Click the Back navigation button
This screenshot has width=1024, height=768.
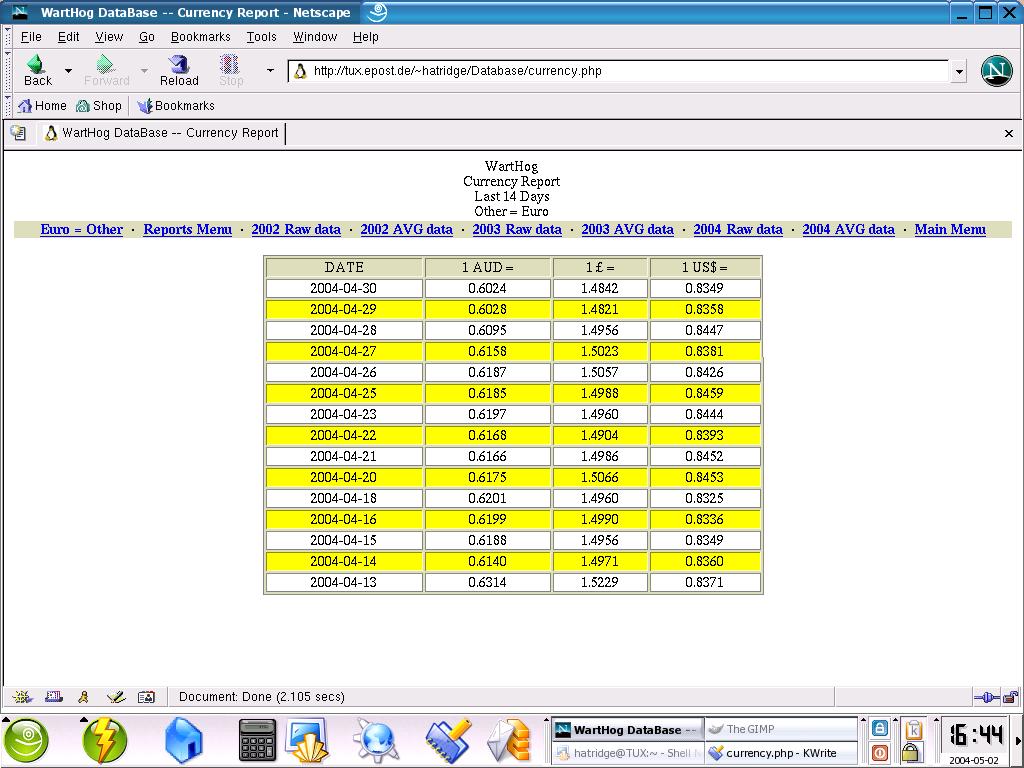click(x=37, y=70)
